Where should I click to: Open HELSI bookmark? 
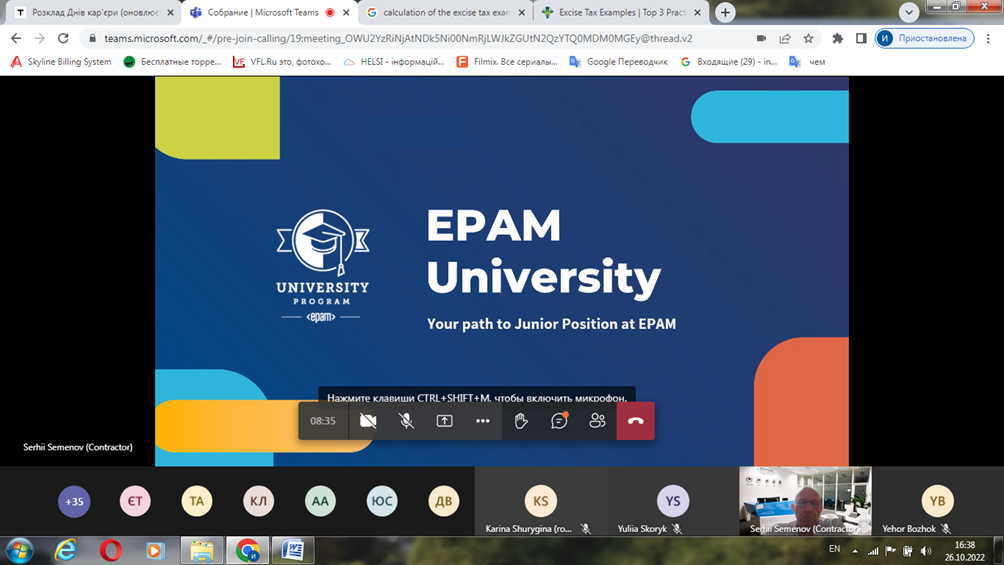click(394, 61)
